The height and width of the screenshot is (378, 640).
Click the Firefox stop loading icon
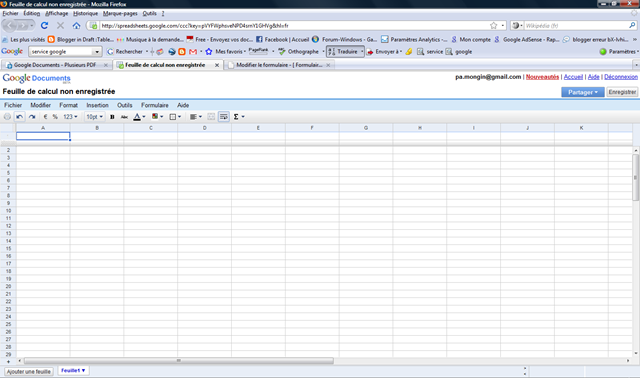[60, 25]
